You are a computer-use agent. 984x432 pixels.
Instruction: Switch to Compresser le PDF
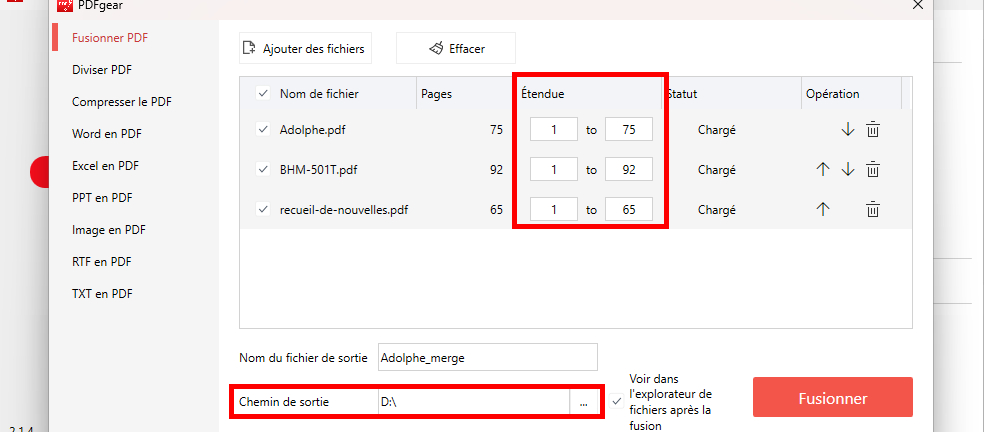[x=122, y=102]
